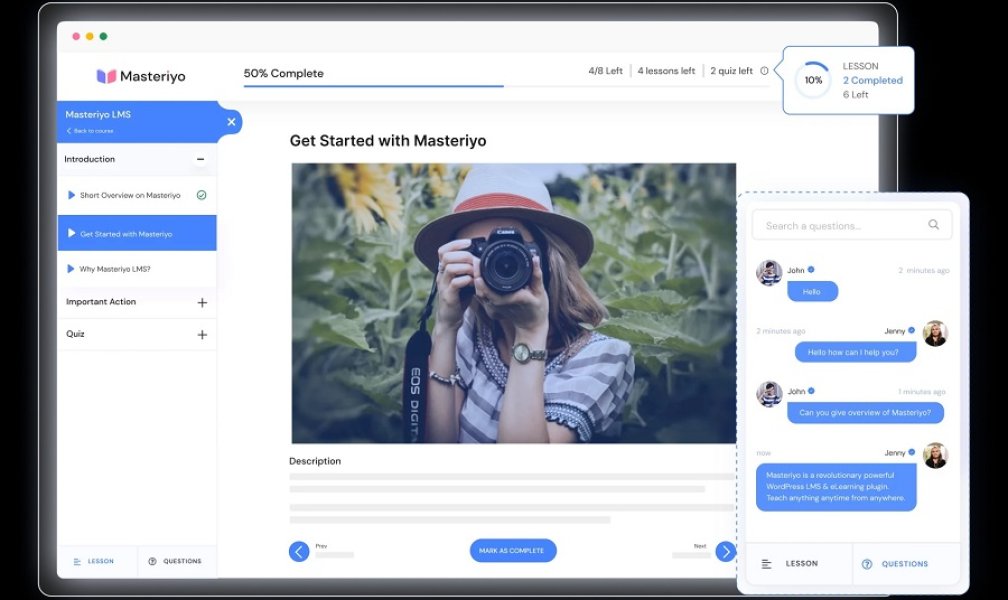1008x600 pixels.
Task: Click the circular 10% lesson progress indicator
Action: (x=812, y=81)
